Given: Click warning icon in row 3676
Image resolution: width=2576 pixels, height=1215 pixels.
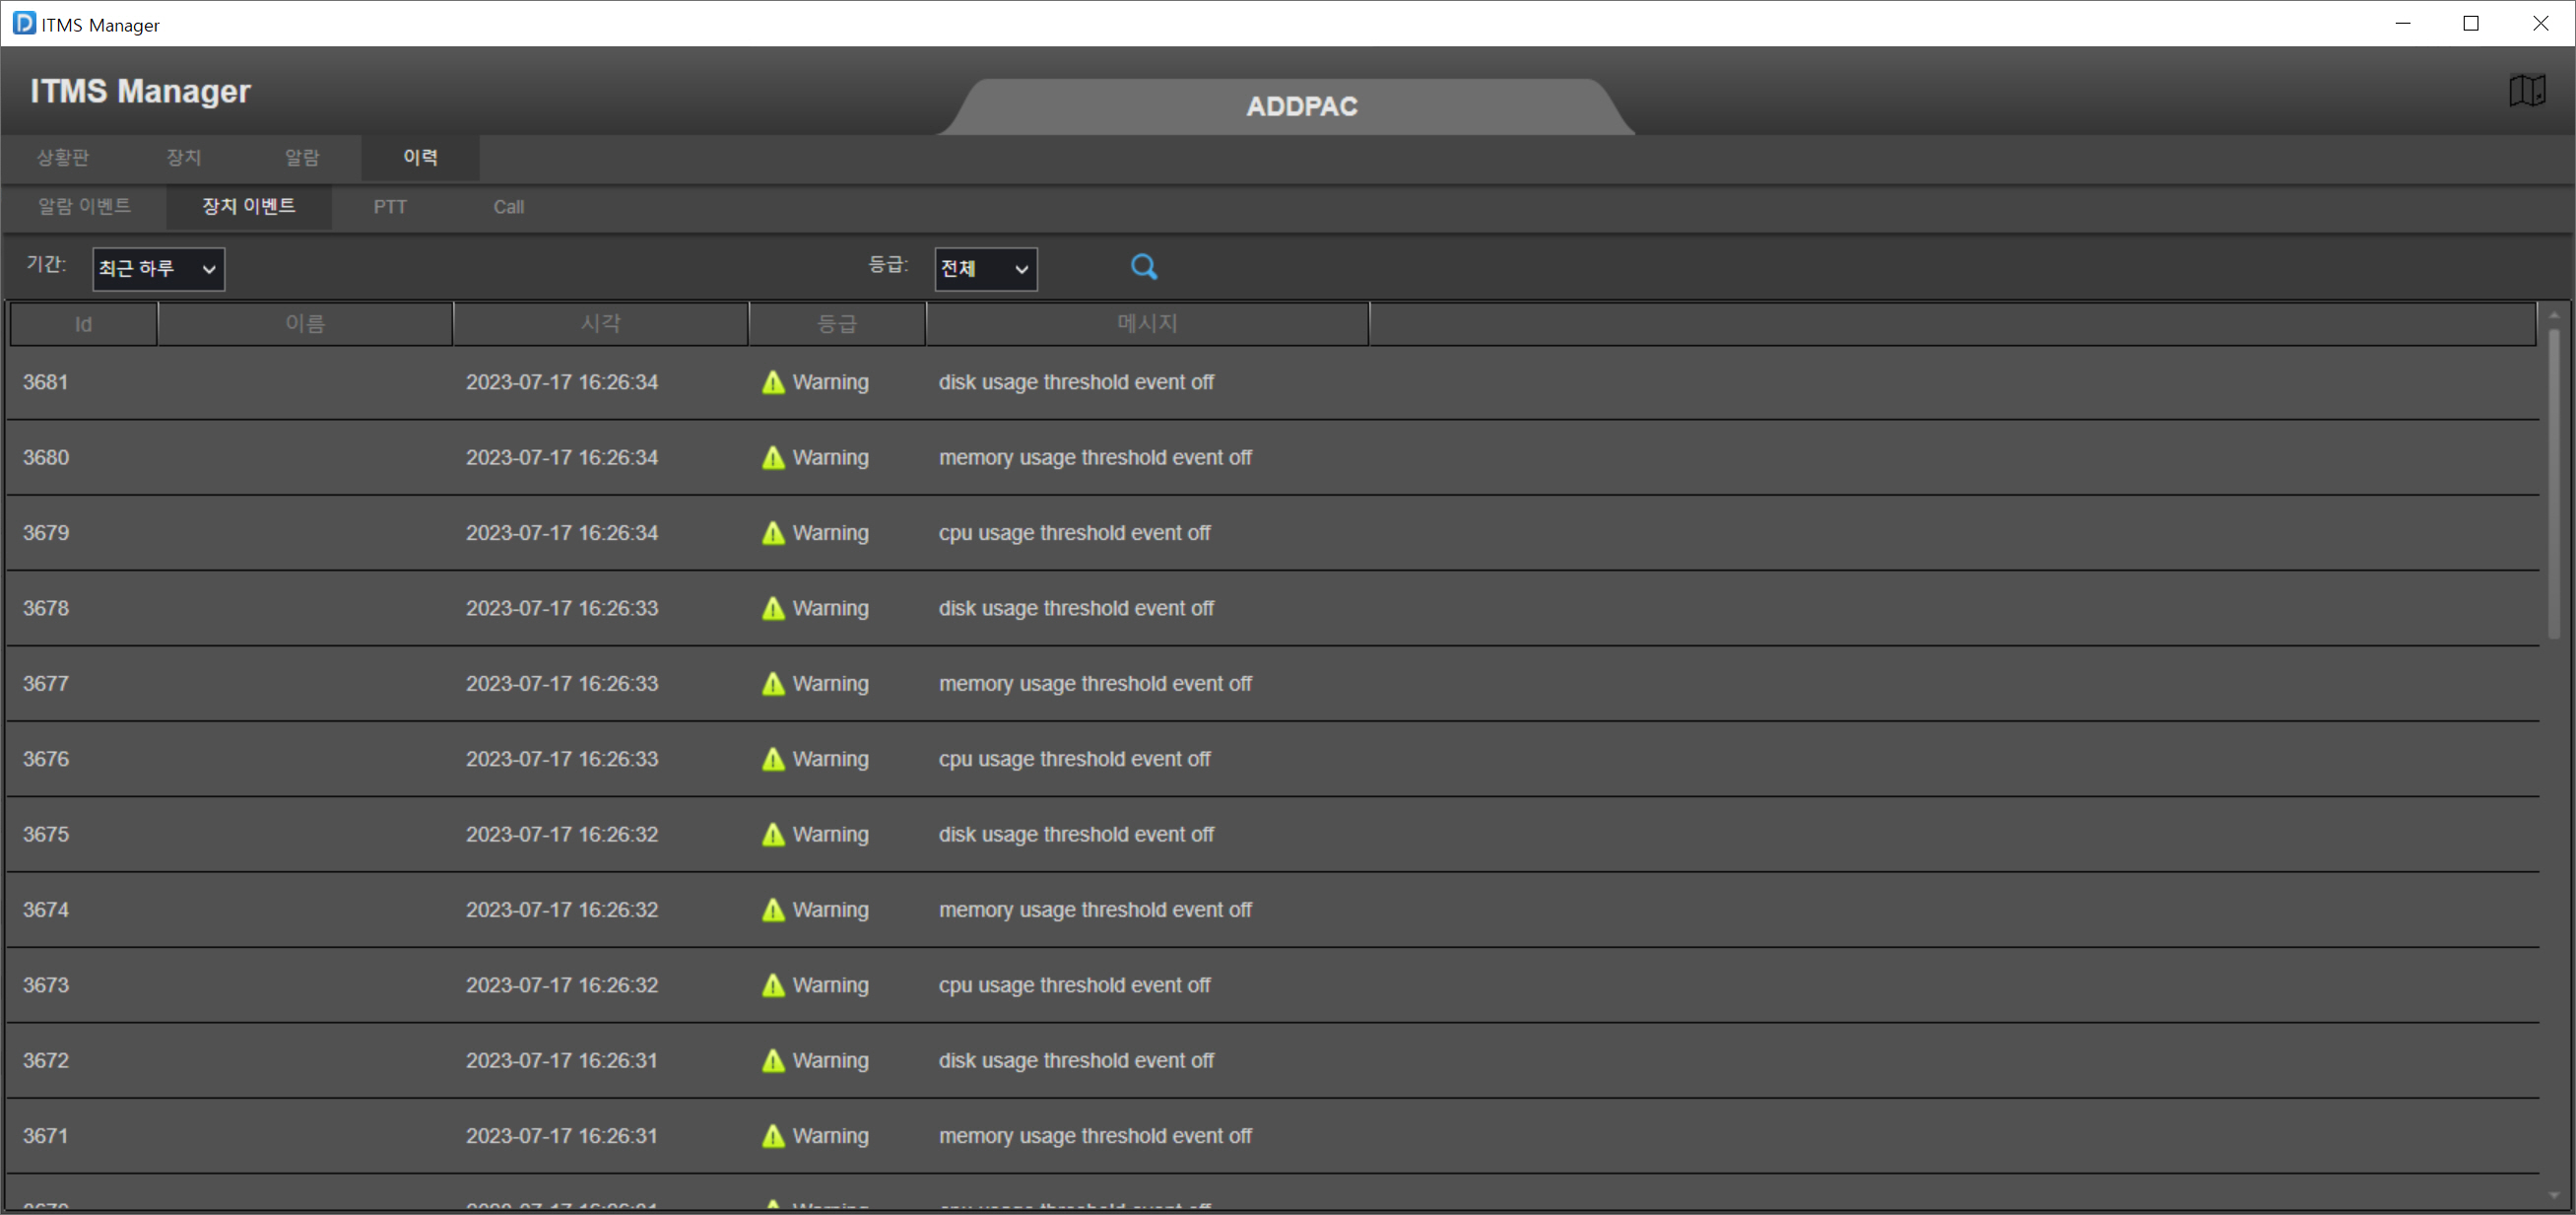Looking at the screenshot, I should (x=772, y=759).
